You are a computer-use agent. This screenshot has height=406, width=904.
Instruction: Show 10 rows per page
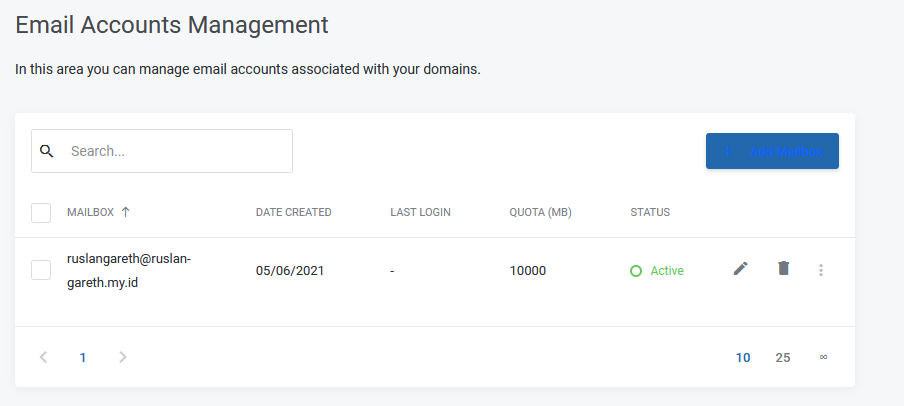tap(743, 357)
